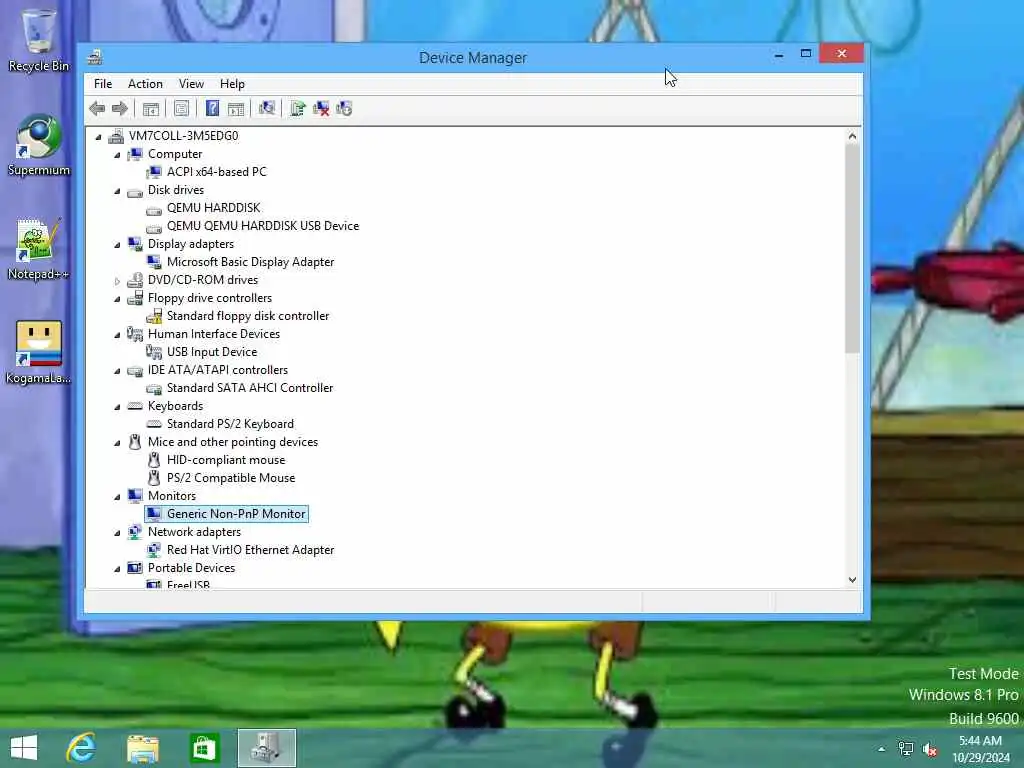Select the DVD/CD-ROM drives label

tap(202, 280)
